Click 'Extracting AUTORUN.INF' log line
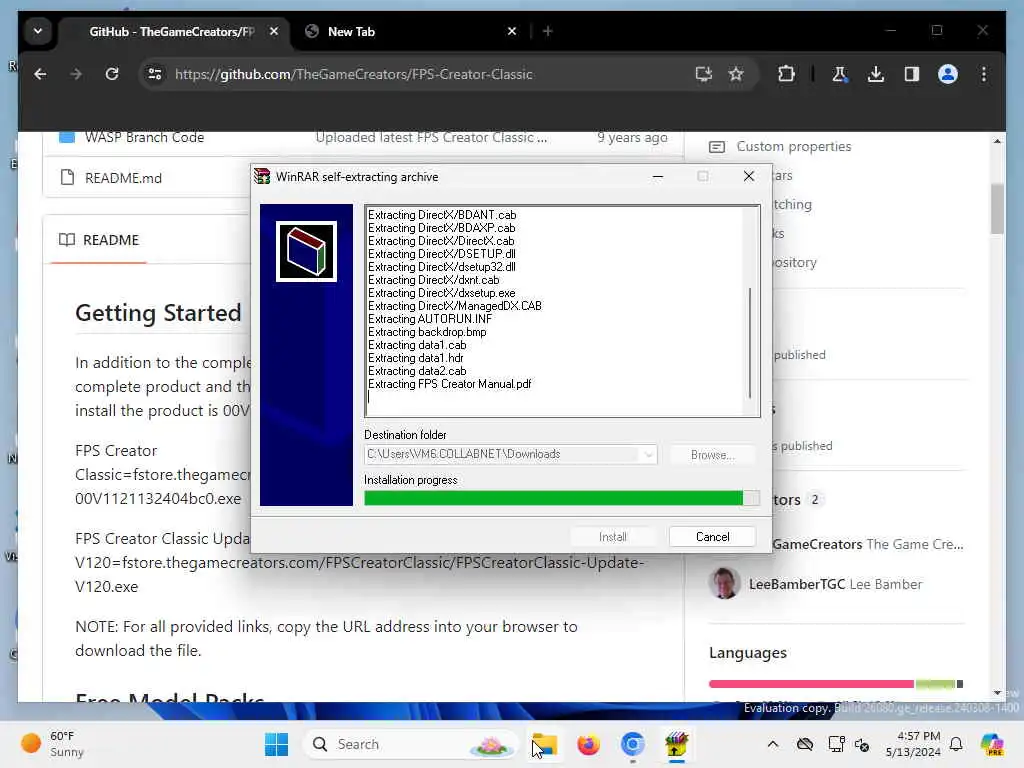Screen dimensions: 1024x768 coord(430,319)
